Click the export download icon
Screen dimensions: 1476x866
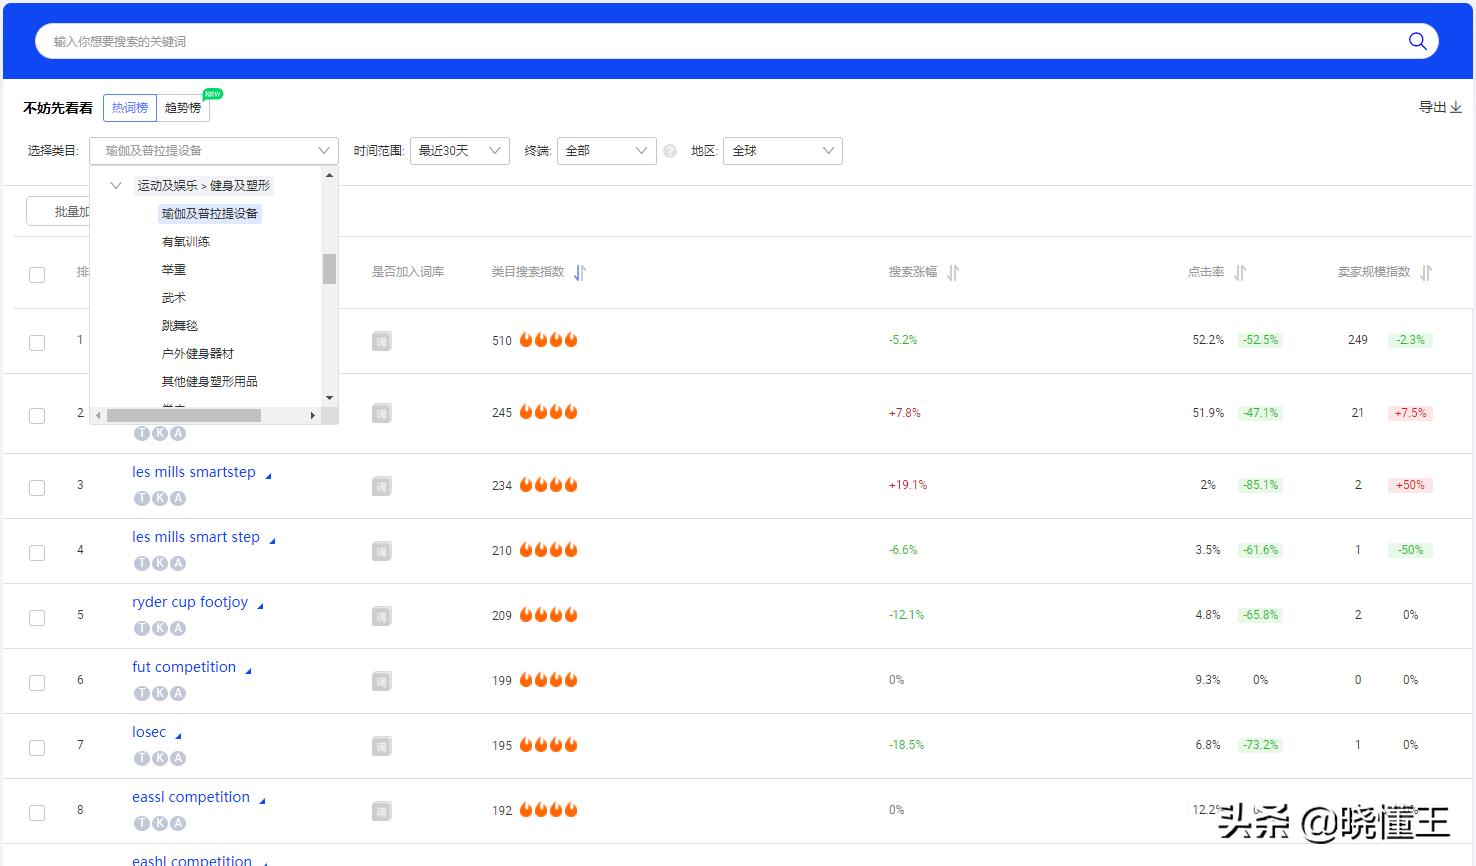(x=1455, y=107)
